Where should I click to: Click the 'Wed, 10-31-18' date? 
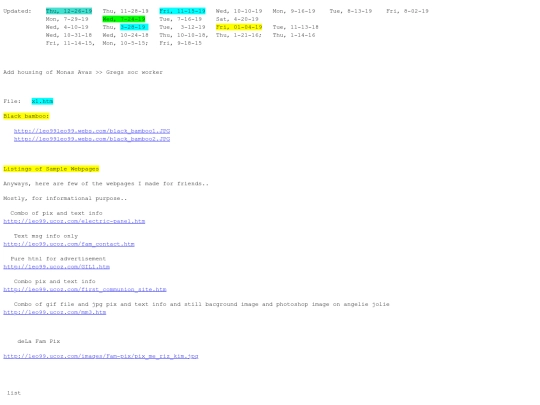(x=69, y=35)
